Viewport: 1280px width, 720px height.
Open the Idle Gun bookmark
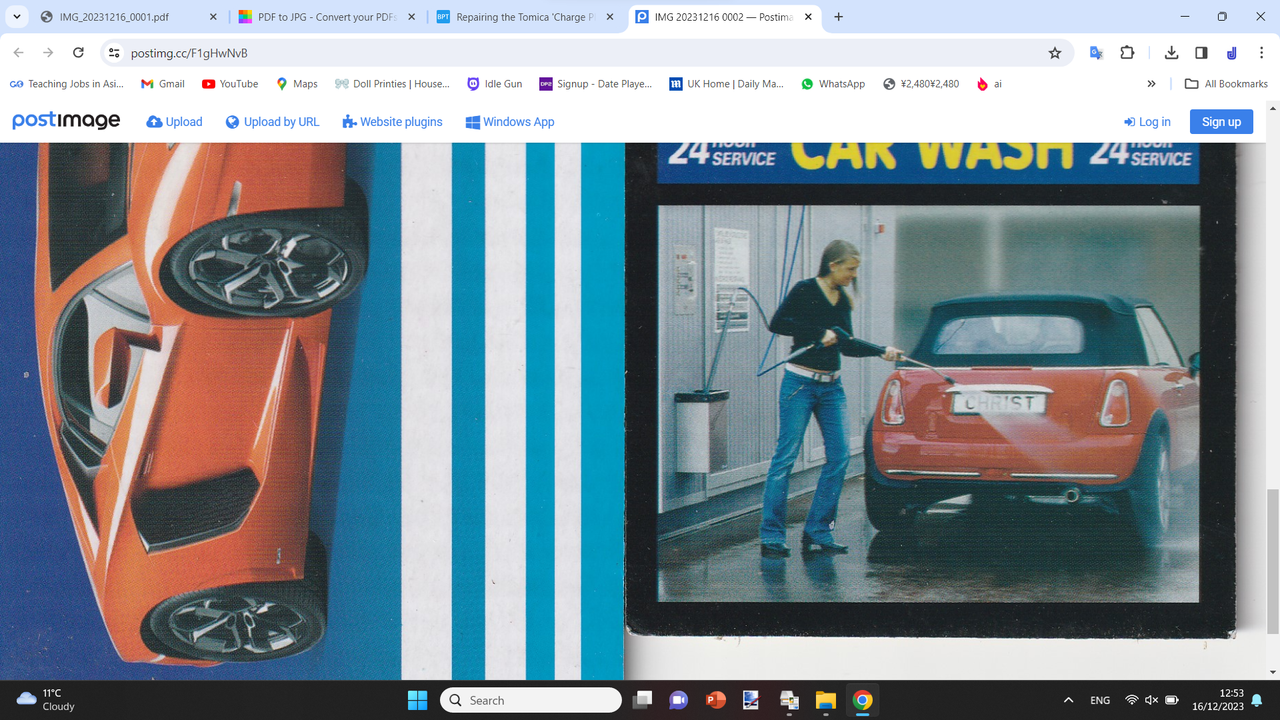(495, 84)
